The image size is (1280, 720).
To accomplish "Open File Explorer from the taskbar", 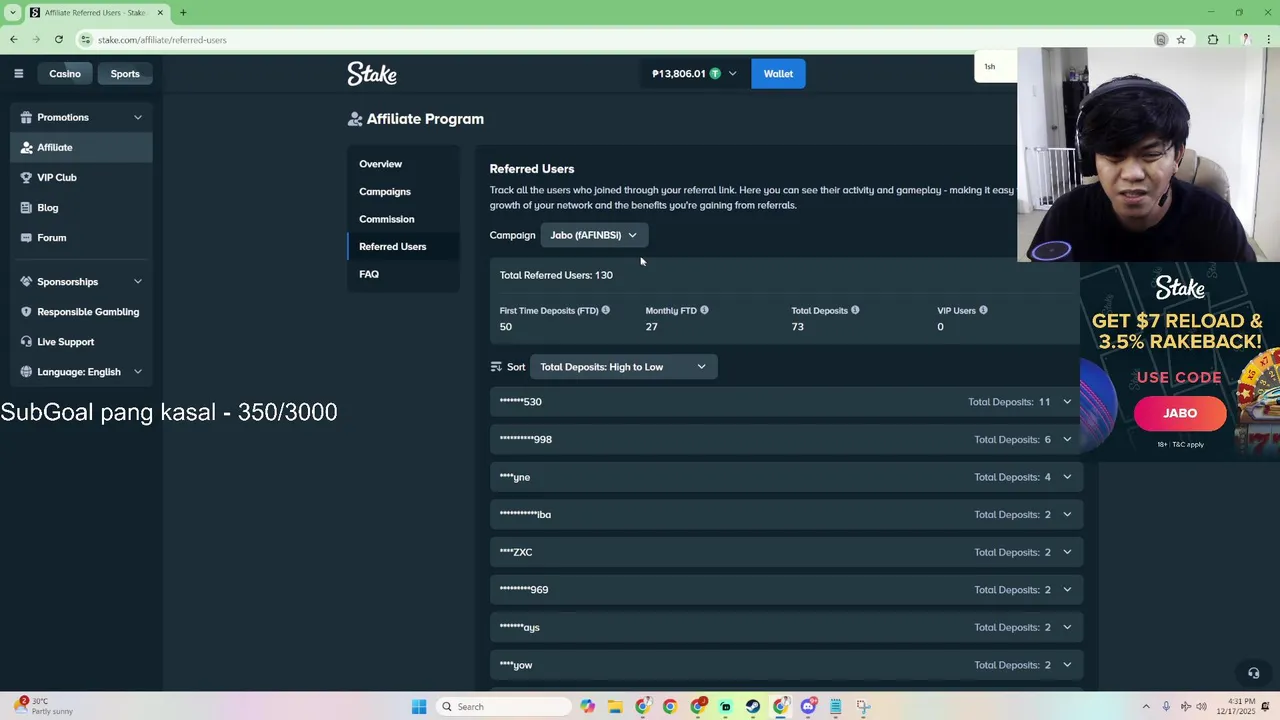I will pos(615,707).
